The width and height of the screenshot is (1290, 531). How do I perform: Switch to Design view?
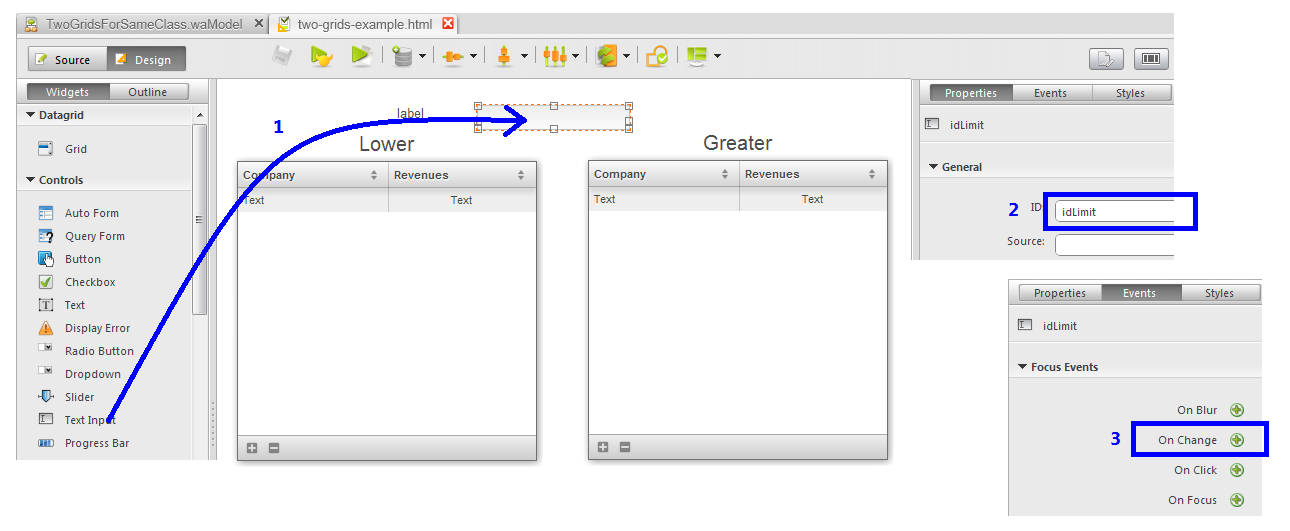click(145, 60)
